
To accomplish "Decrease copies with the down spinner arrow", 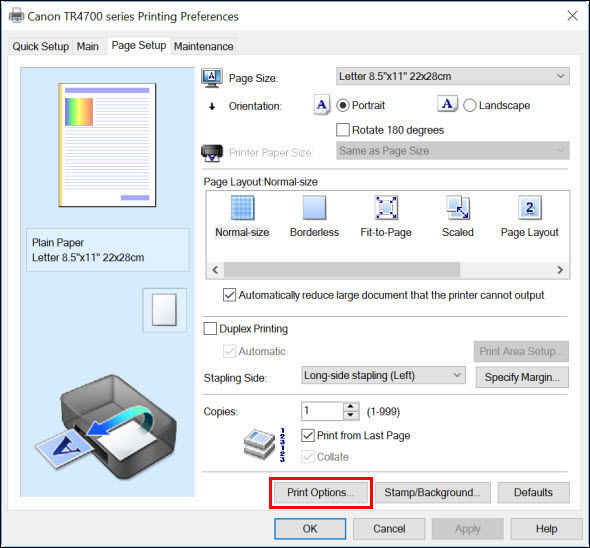I will click(x=351, y=416).
